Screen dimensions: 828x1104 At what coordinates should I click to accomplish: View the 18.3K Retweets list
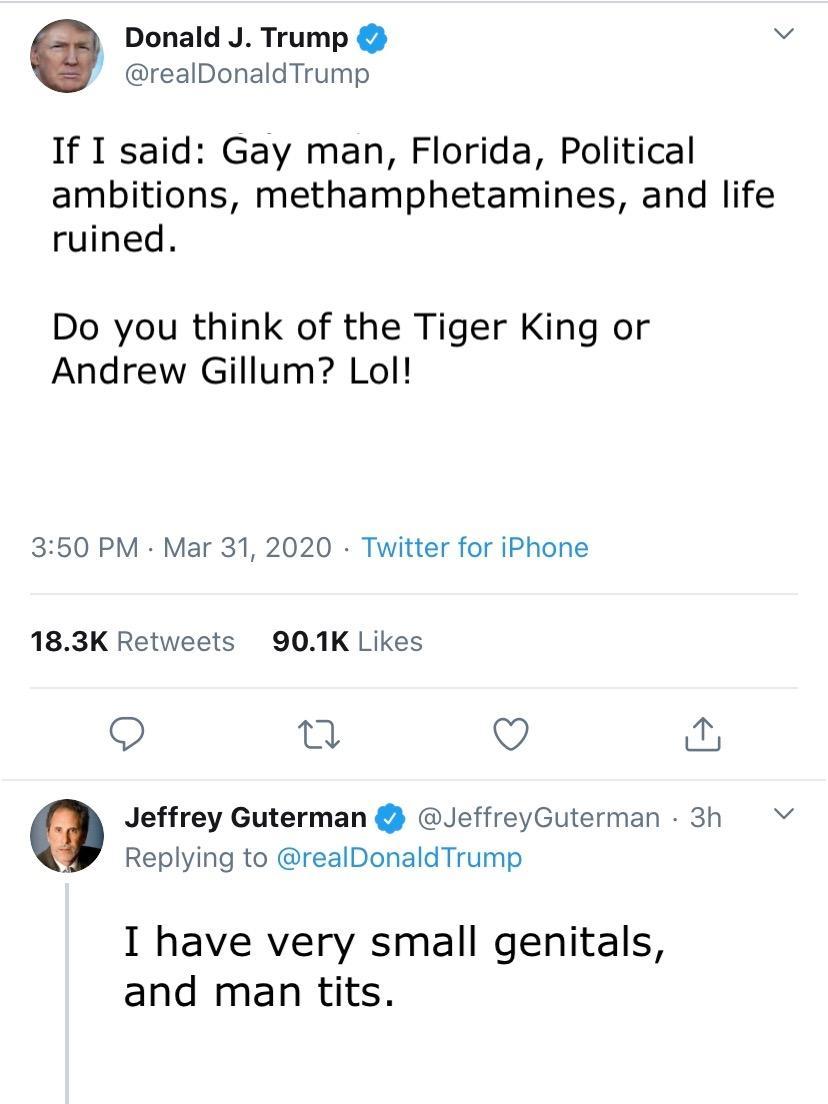(x=132, y=641)
